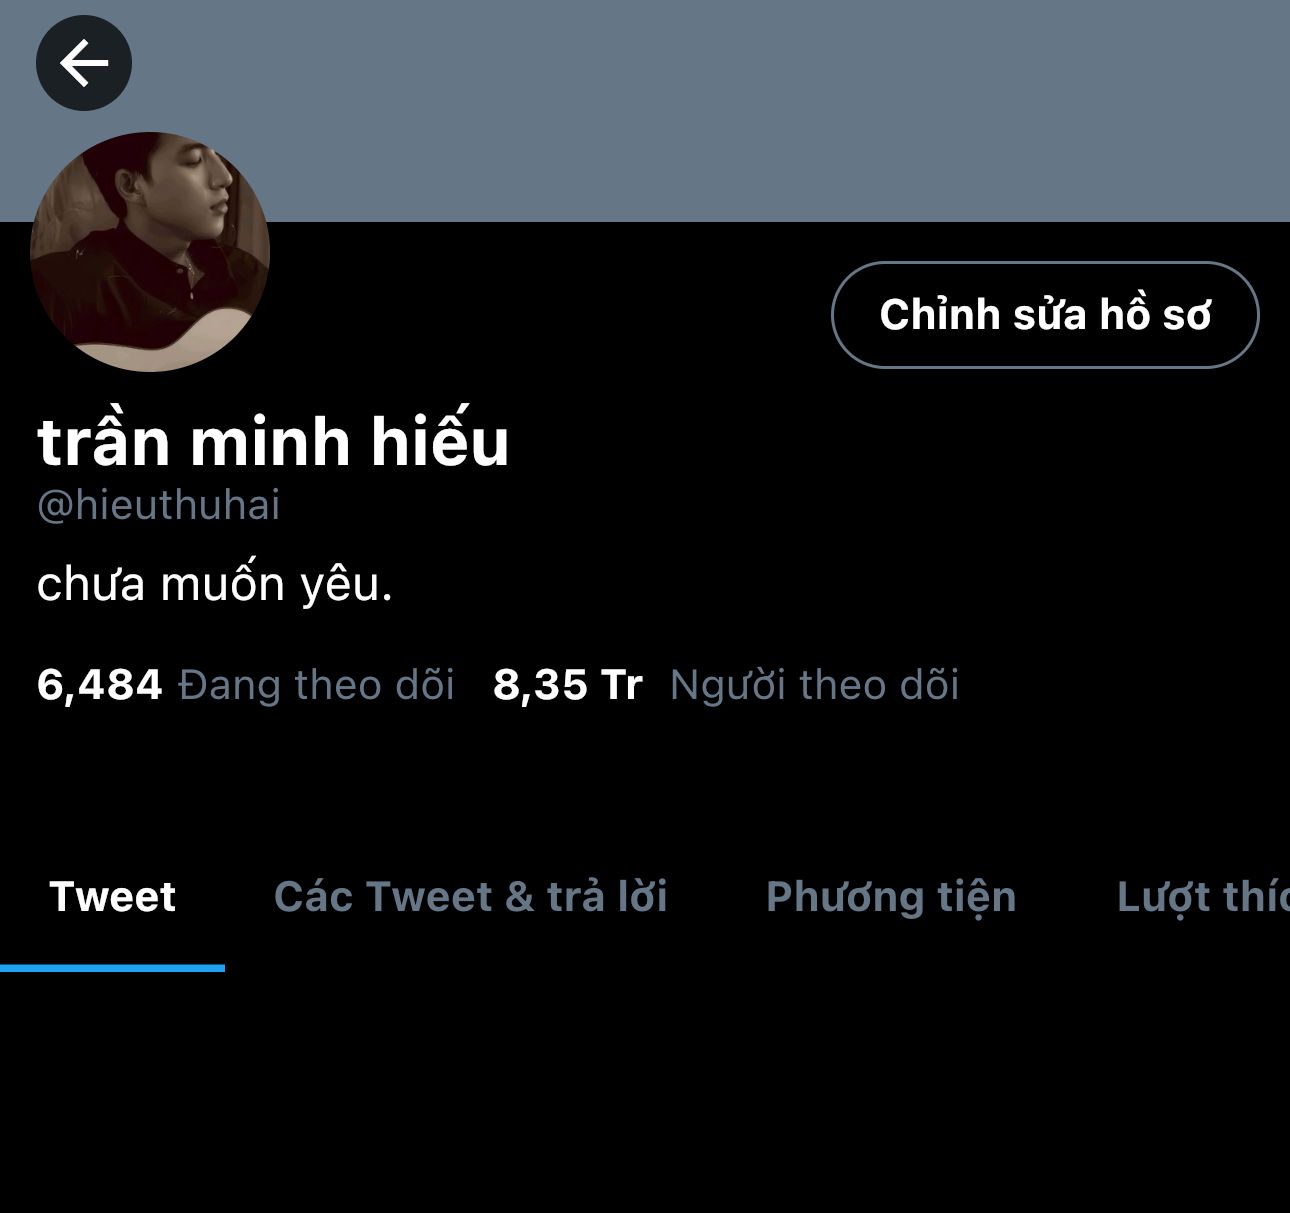Viewport: 1290px width, 1213px height.
Task: Click the Đang theo dõi label
Action: 316,685
